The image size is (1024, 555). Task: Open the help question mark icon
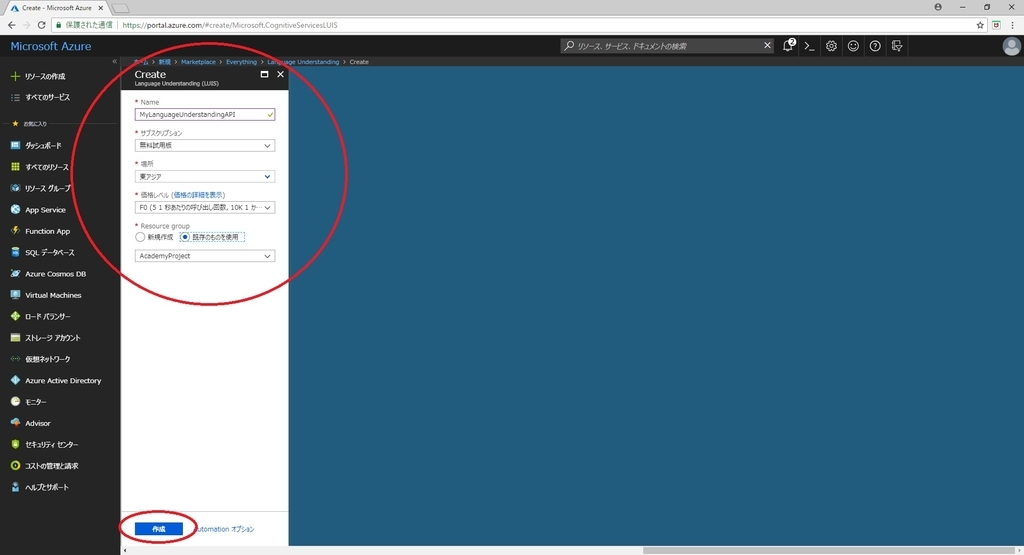point(875,46)
